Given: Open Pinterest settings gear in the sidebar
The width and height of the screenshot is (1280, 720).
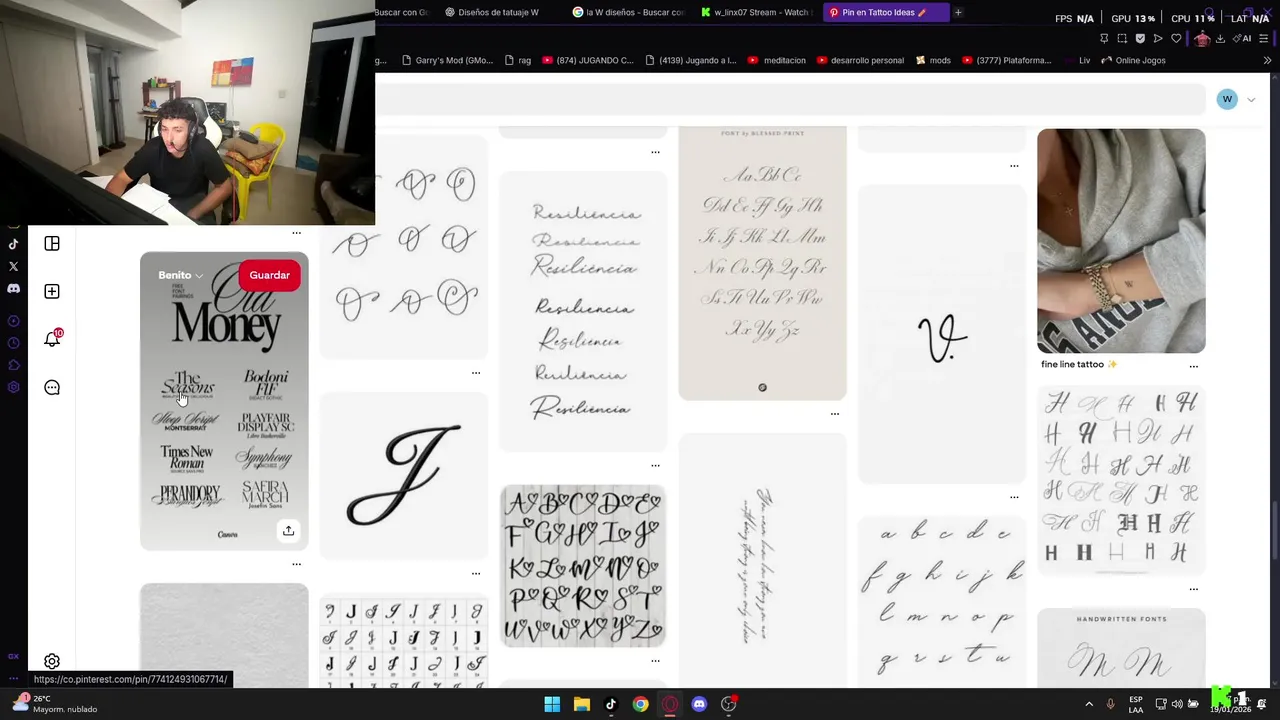Looking at the screenshot, I should point(52,661).
